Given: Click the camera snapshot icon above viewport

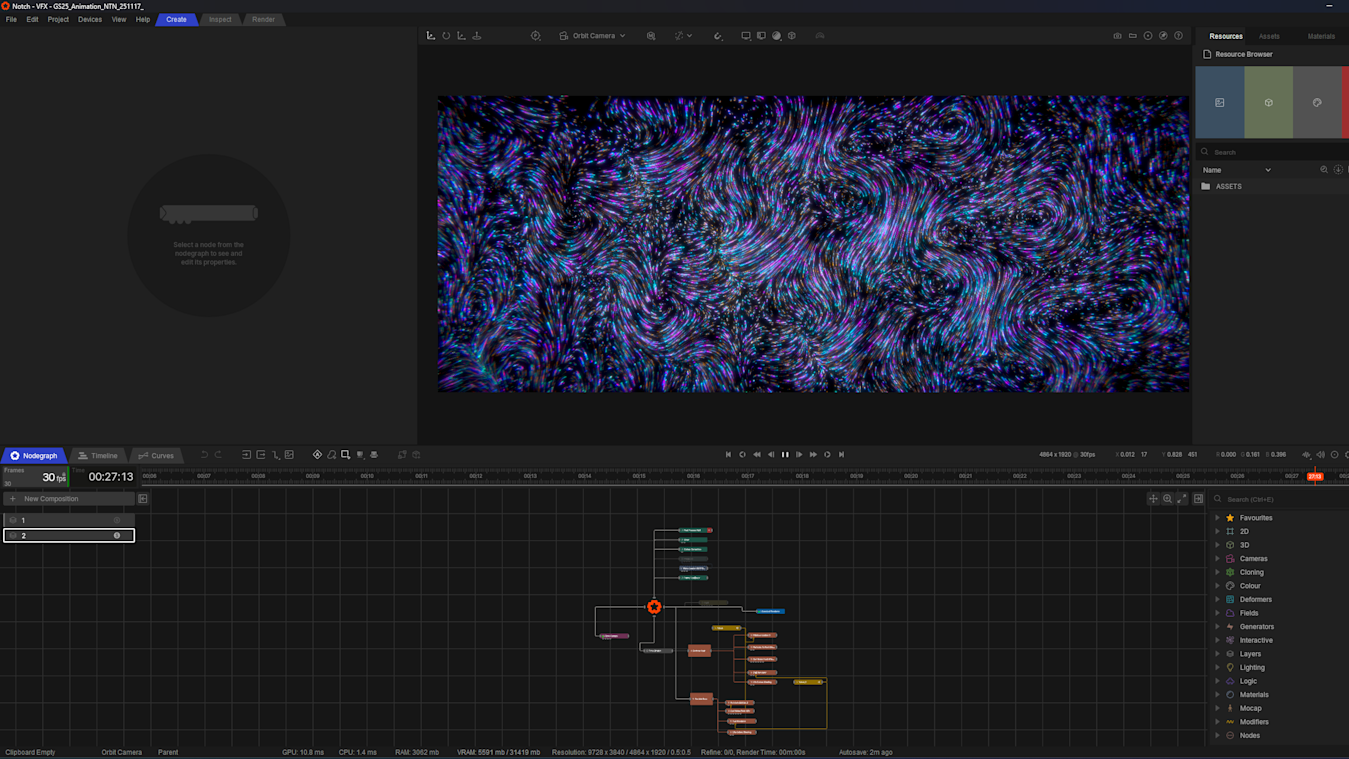Looking at the screenshot, I should coord(1117,36).
